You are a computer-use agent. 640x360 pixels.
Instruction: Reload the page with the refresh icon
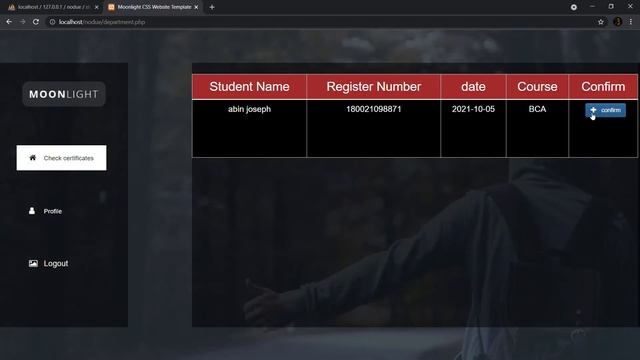pyautogui.click(x=36, y=22)
